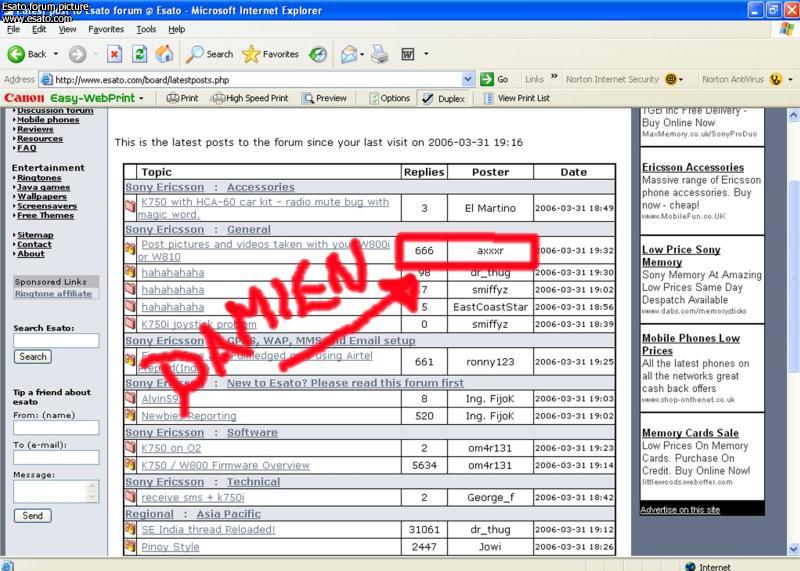Open Canon Preview
This screenshot has width=800, height=571.
click(x=324, y=98)
